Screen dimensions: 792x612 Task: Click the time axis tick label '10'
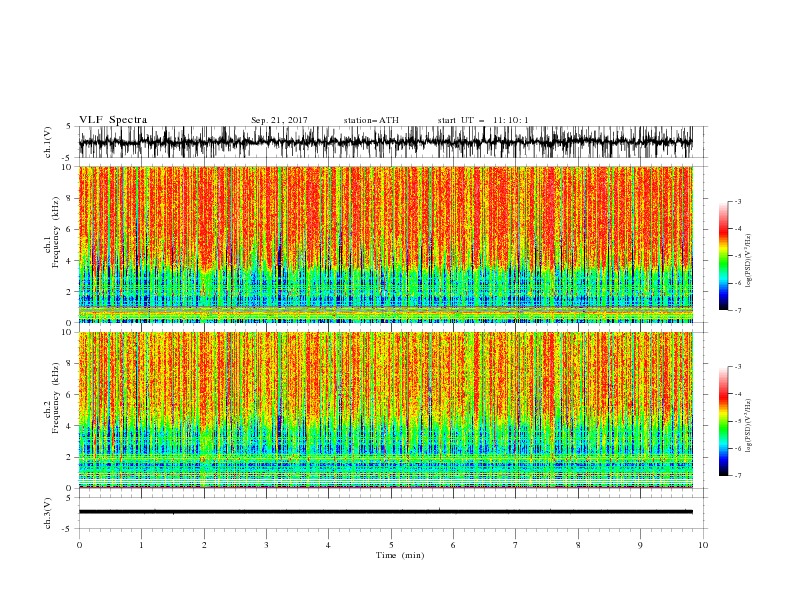click(x=703, y=545)
